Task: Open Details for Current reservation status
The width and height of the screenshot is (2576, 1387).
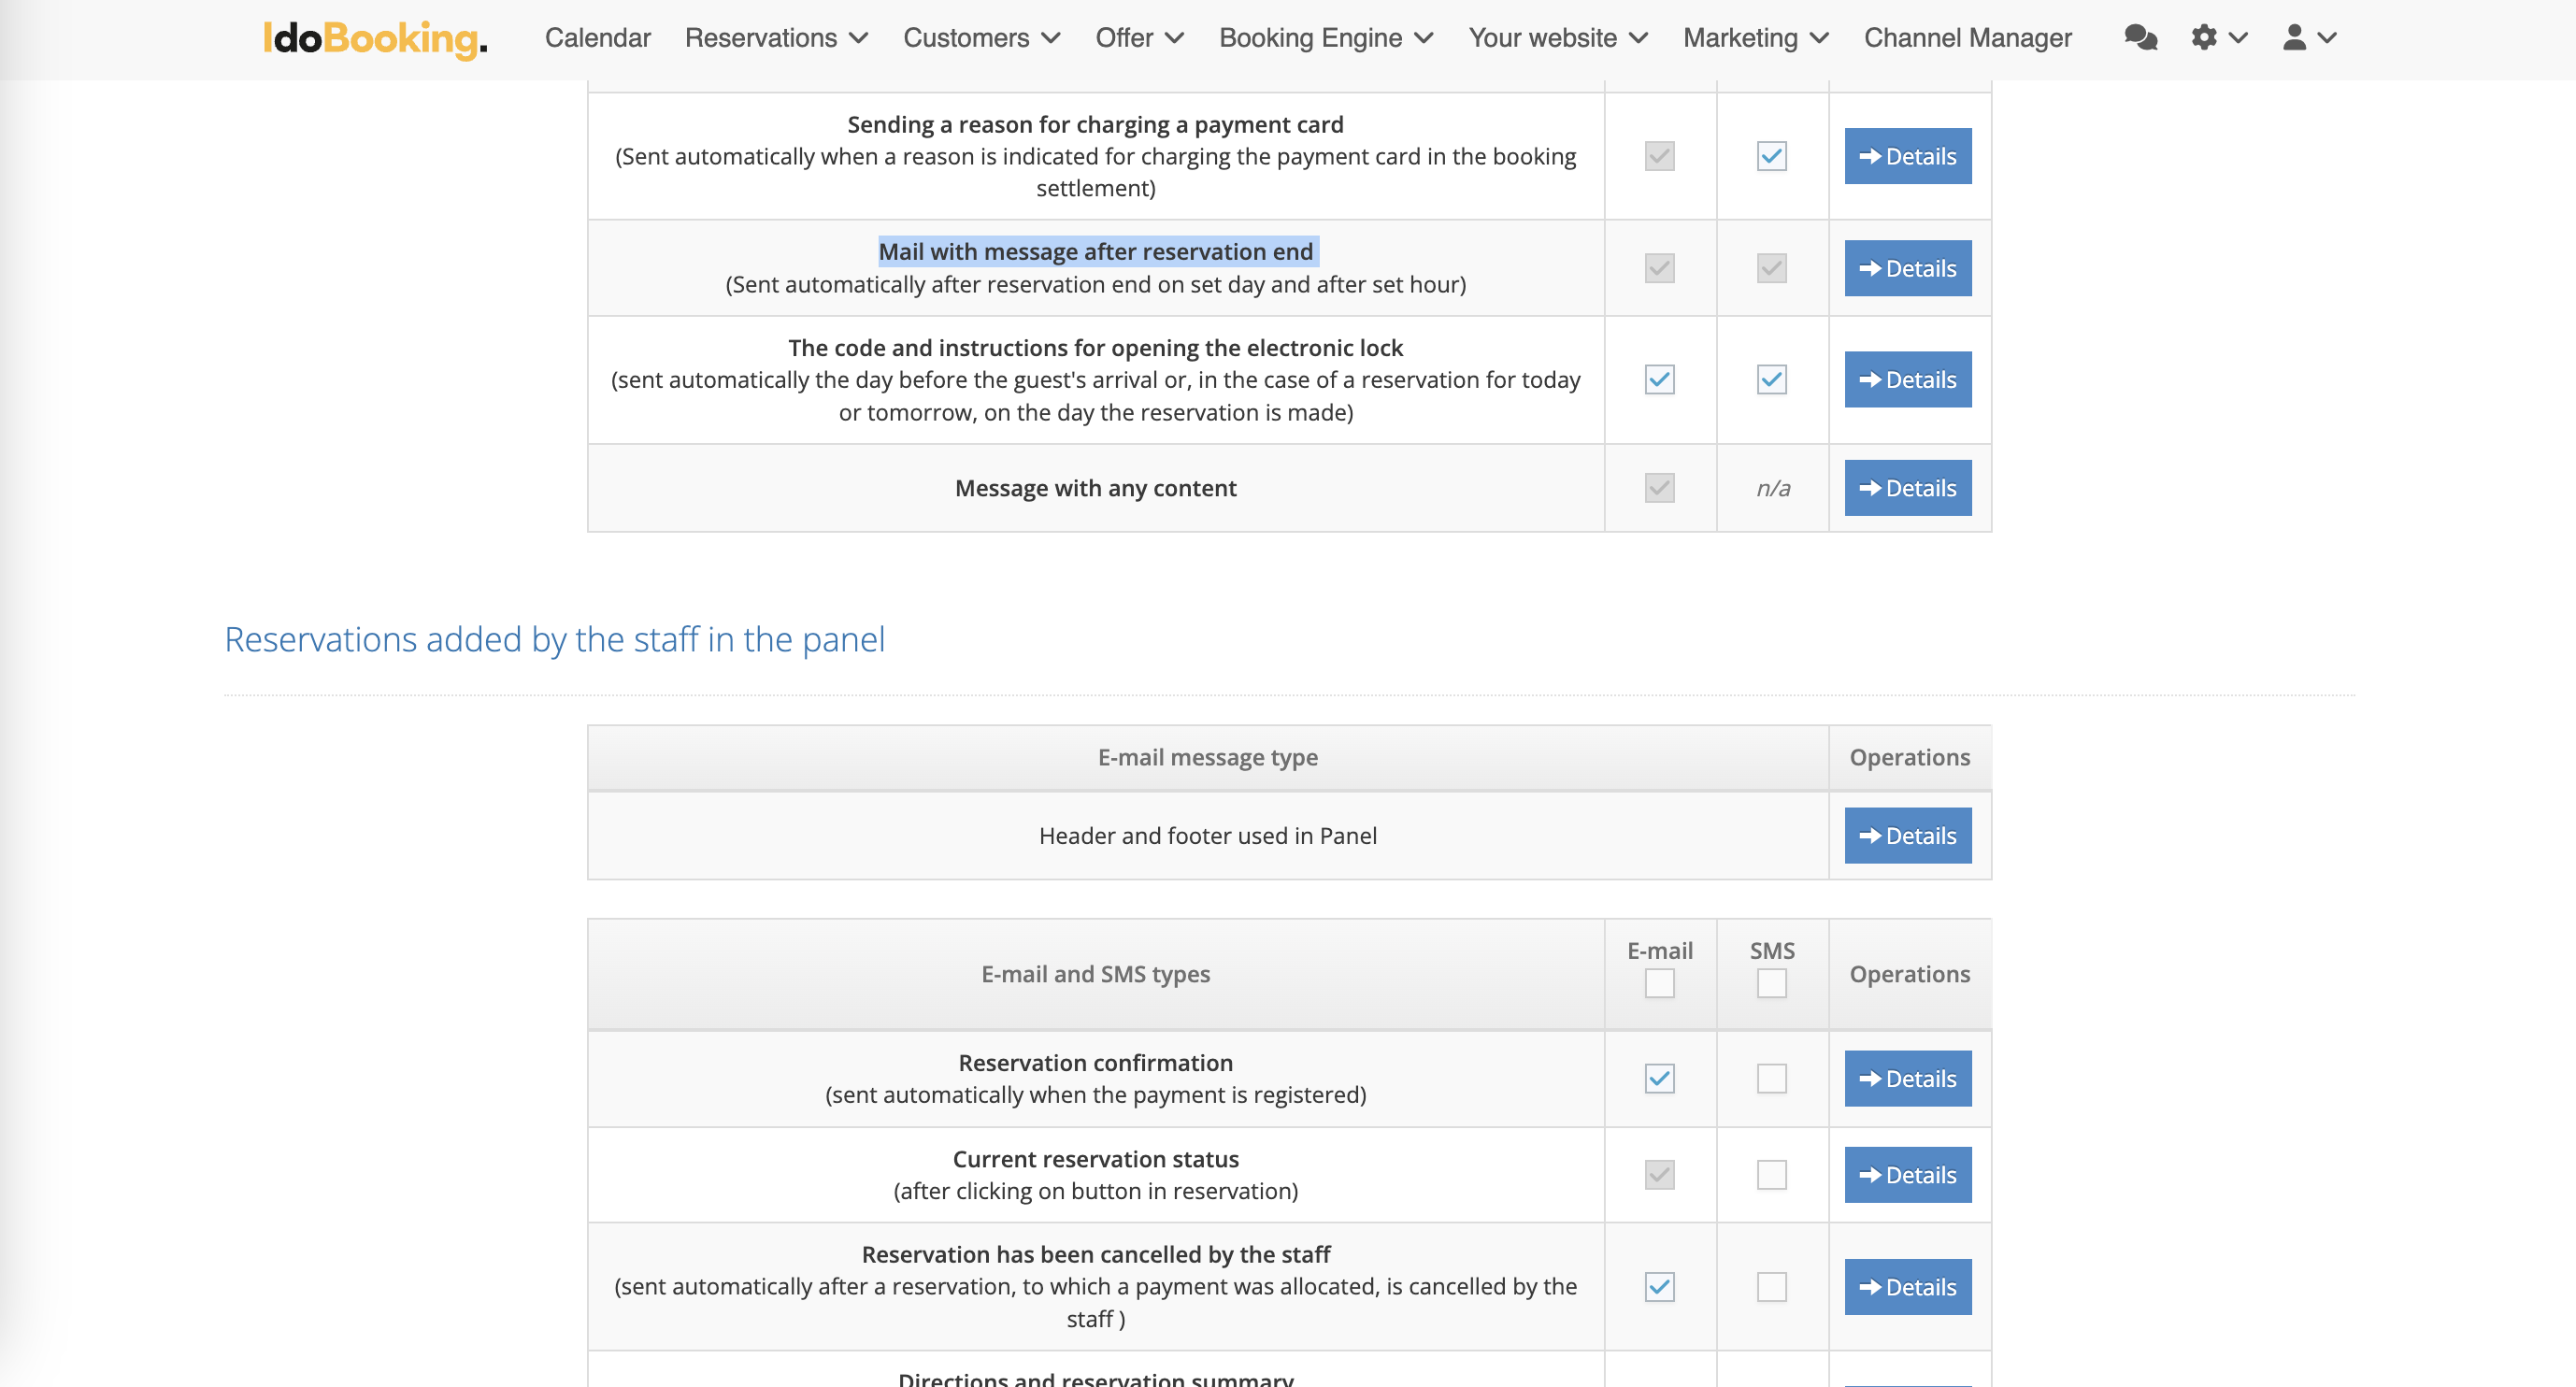Action: coord(1907,1174)
